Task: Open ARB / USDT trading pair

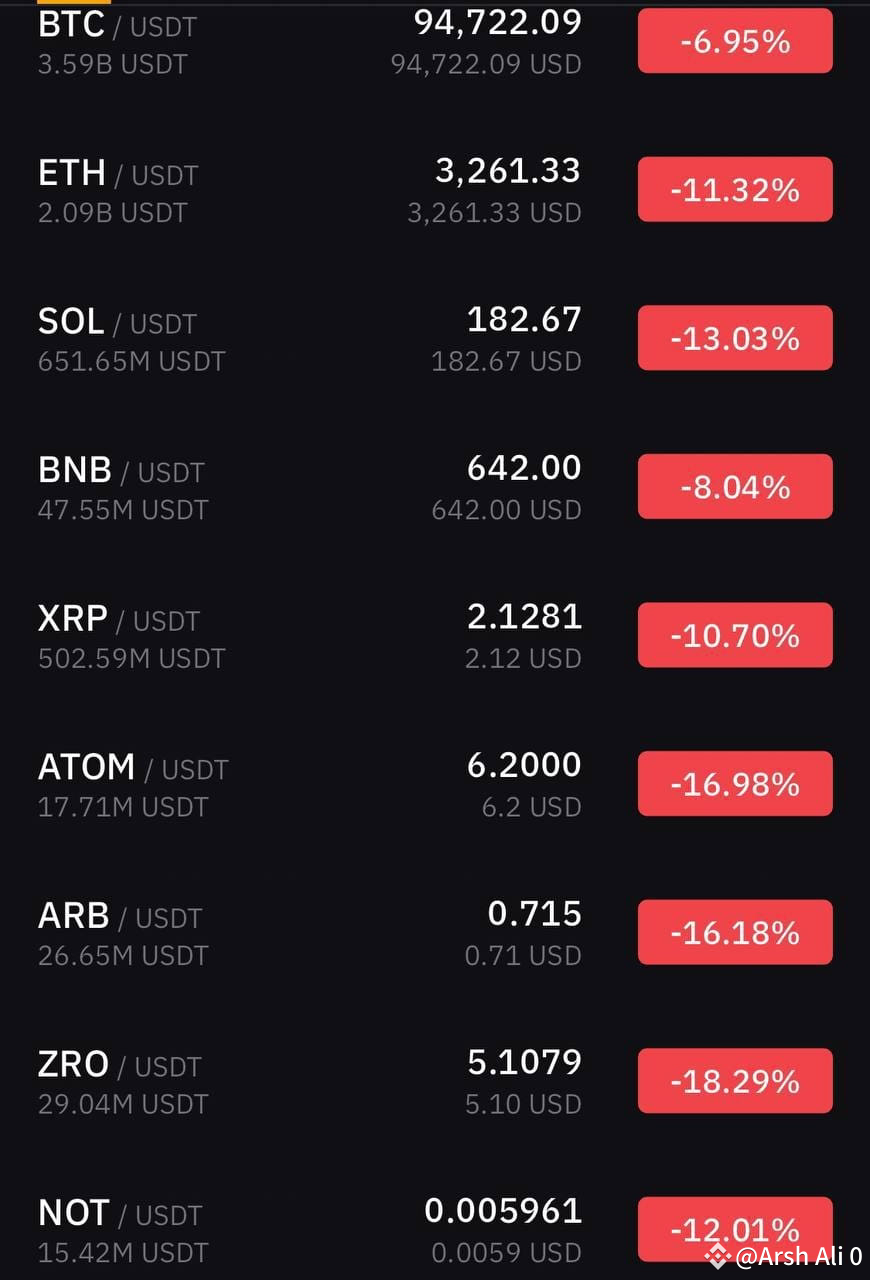Action: click(x=435, y=933)
